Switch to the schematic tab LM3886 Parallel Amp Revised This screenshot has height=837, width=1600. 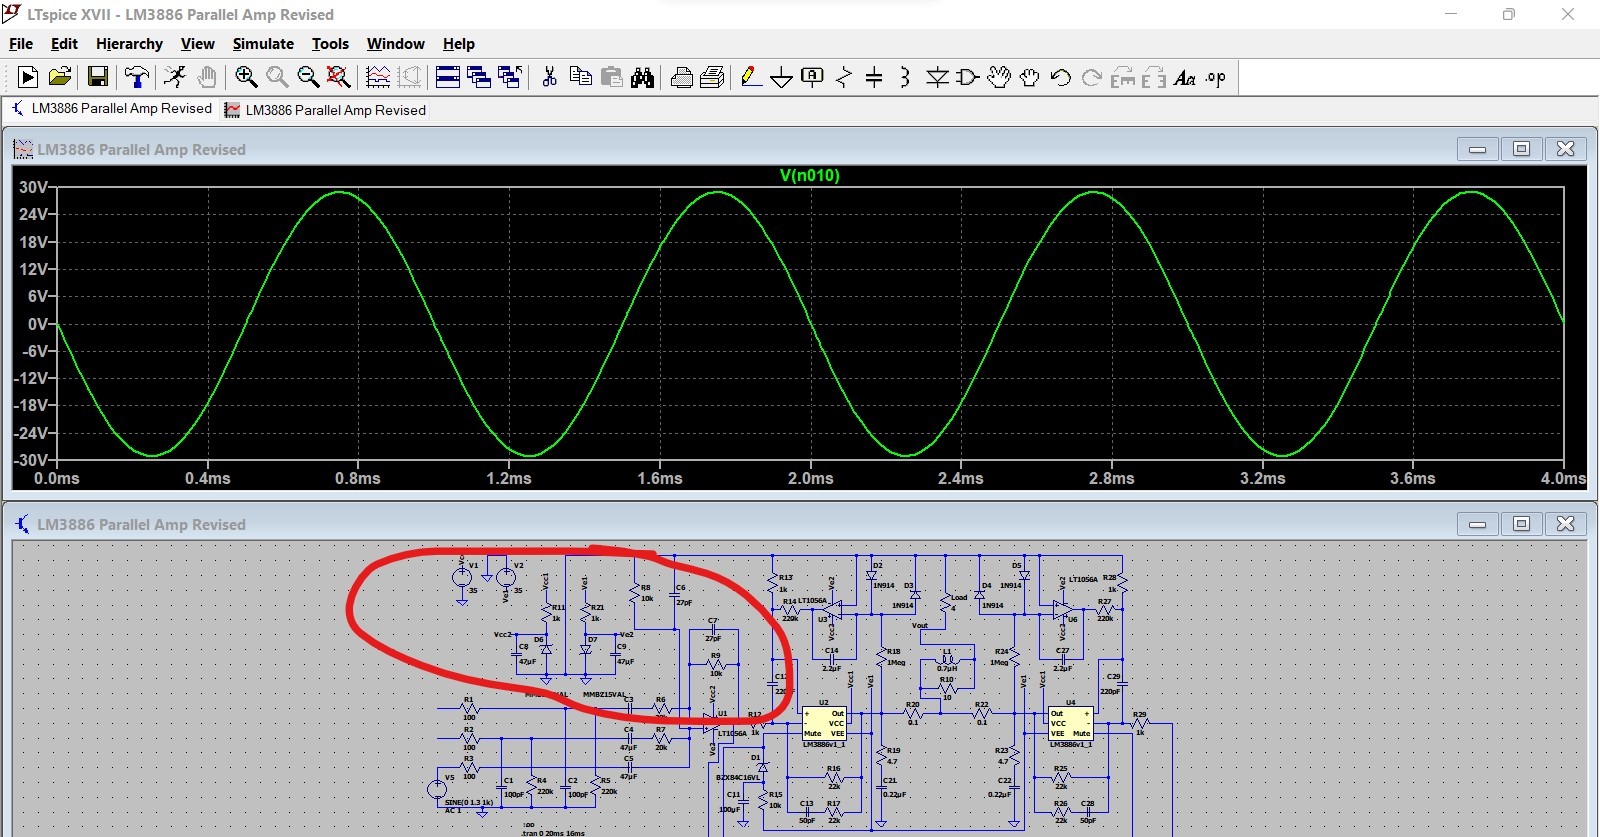(111, 109)
